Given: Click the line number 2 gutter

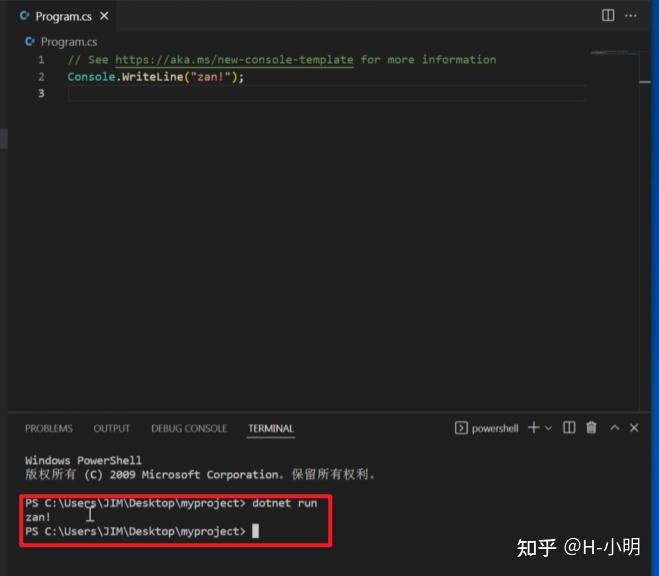Looking at the screenshot, I should pyautogui.click(x=41, y=77).
